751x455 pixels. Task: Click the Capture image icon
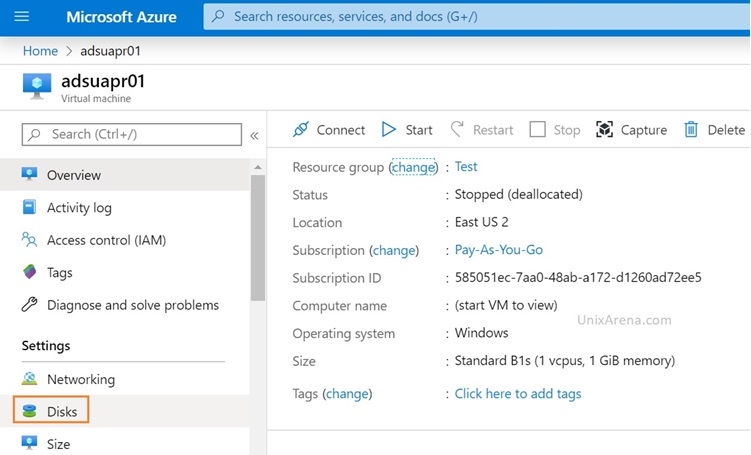(x=604, y=129)
